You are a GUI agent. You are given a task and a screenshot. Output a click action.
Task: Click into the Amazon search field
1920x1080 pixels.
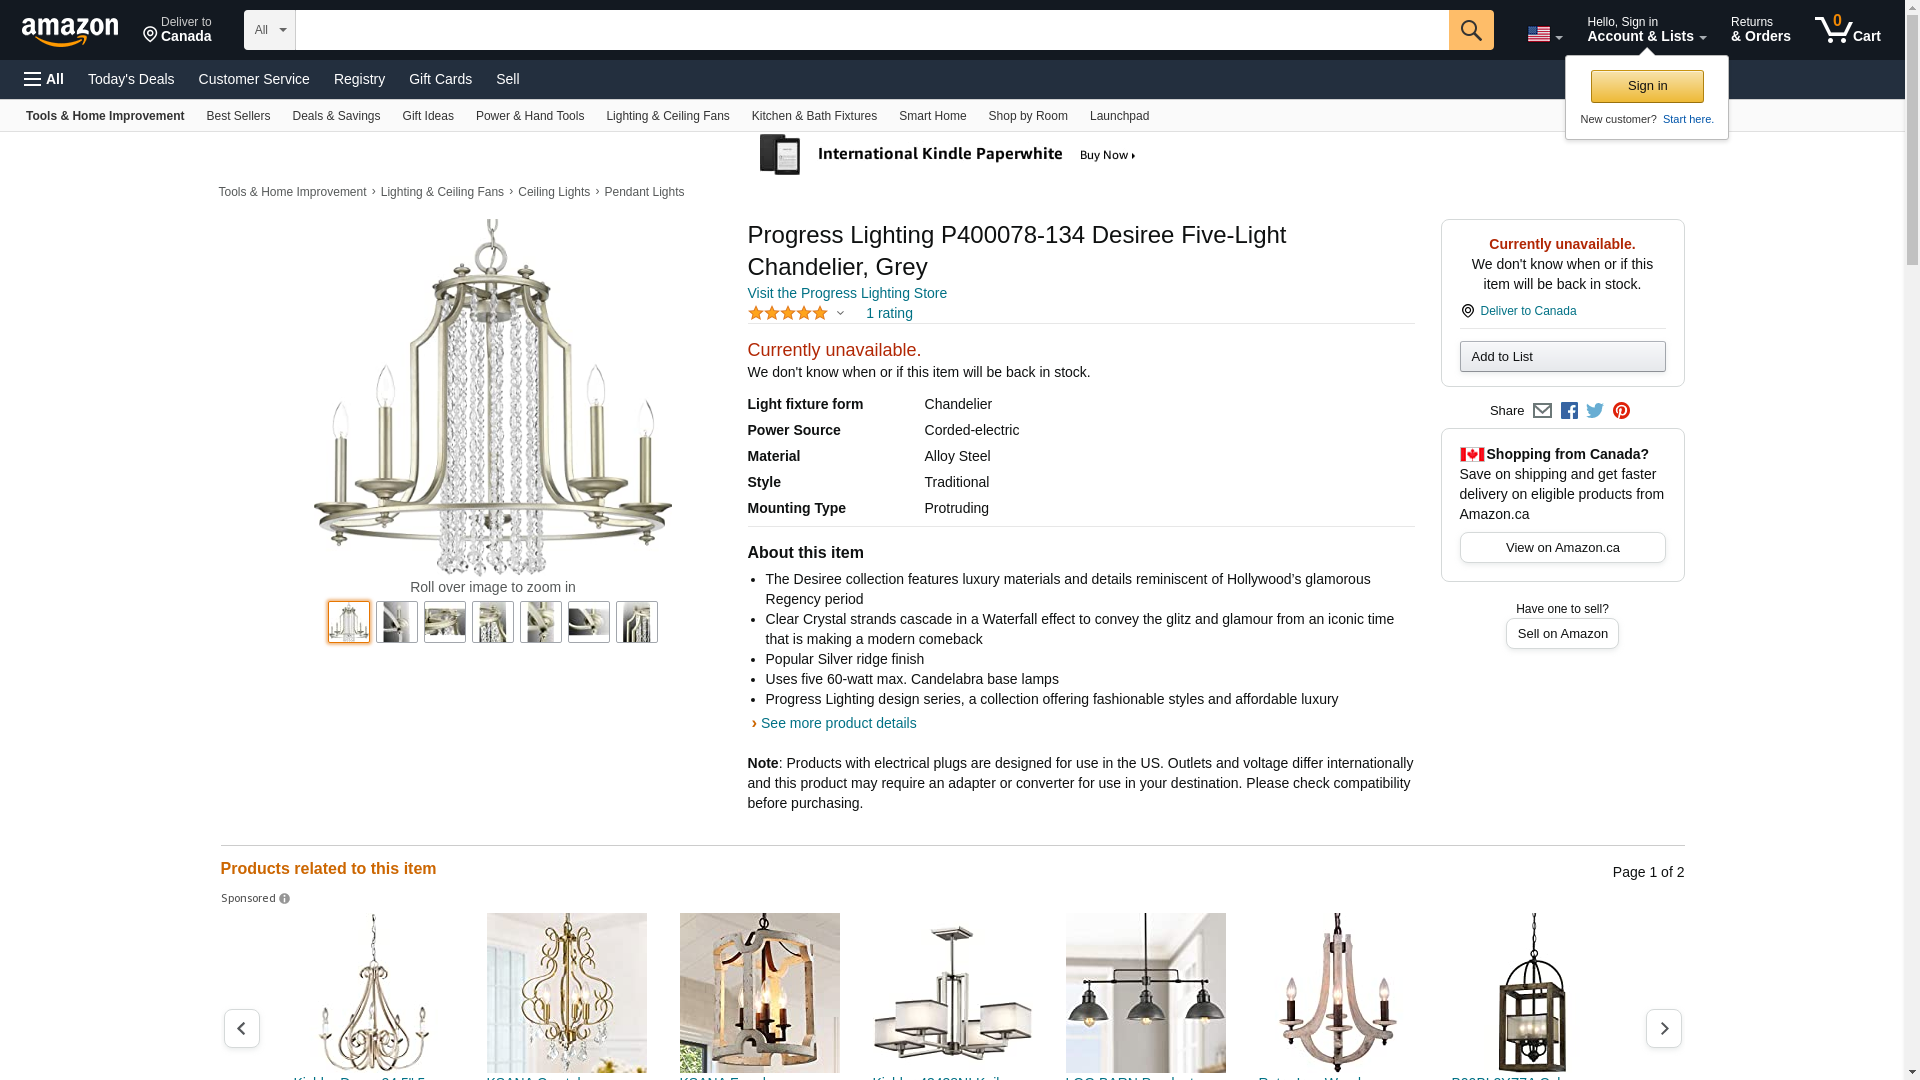tap(870, 30)
